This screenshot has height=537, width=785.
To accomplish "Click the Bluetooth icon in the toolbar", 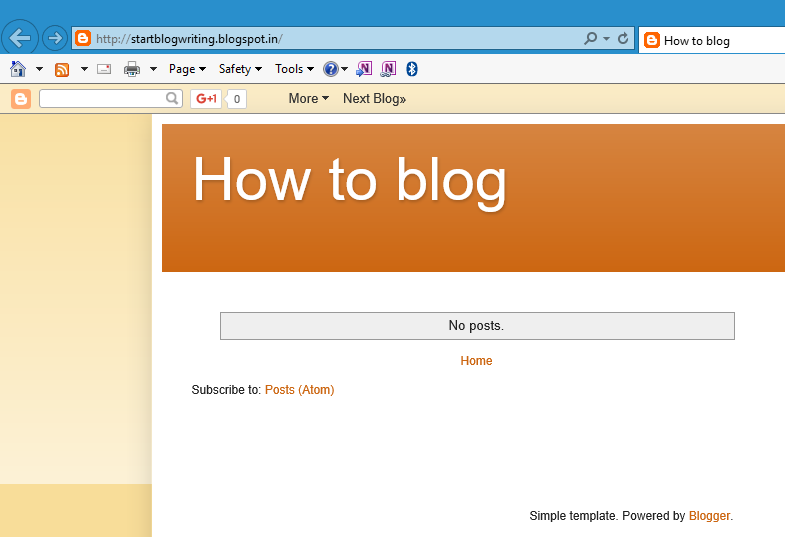I will (412, 69).
